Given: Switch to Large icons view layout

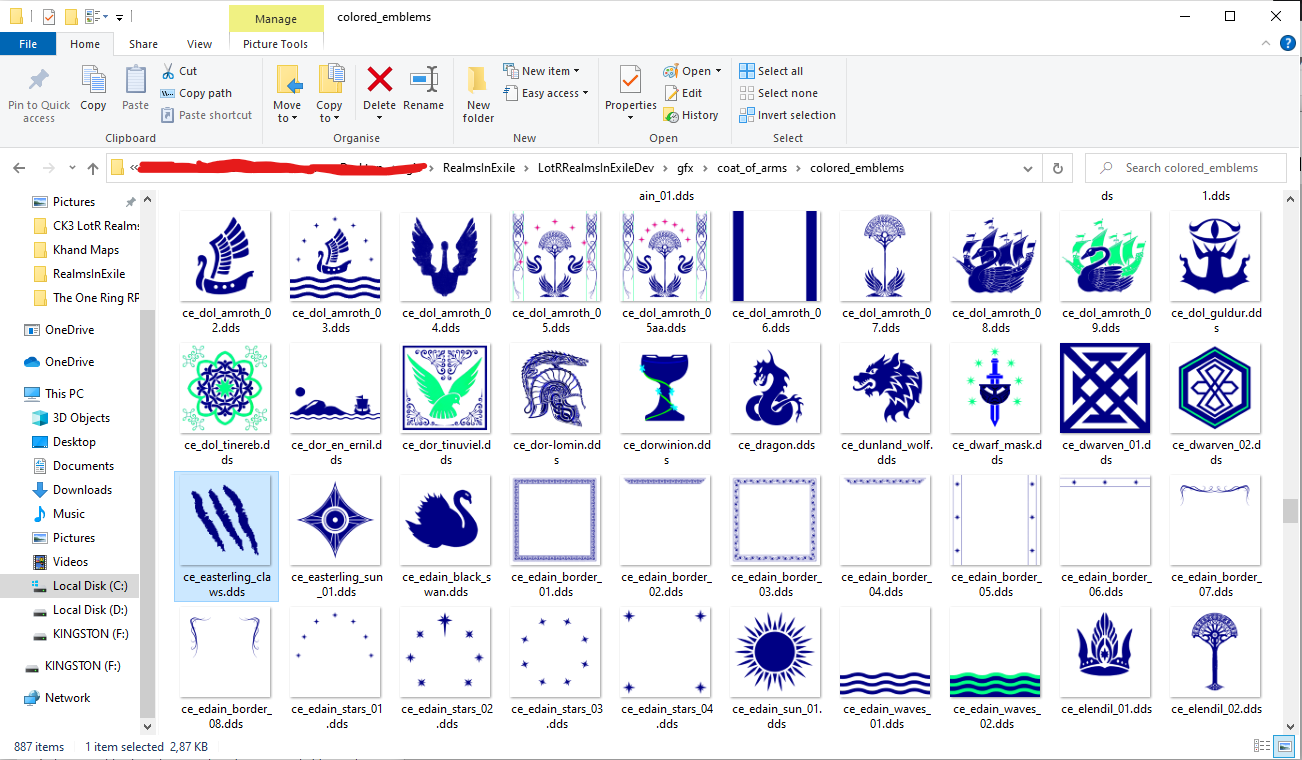Looking at the screenshot, I should (x=1283, y=747).
